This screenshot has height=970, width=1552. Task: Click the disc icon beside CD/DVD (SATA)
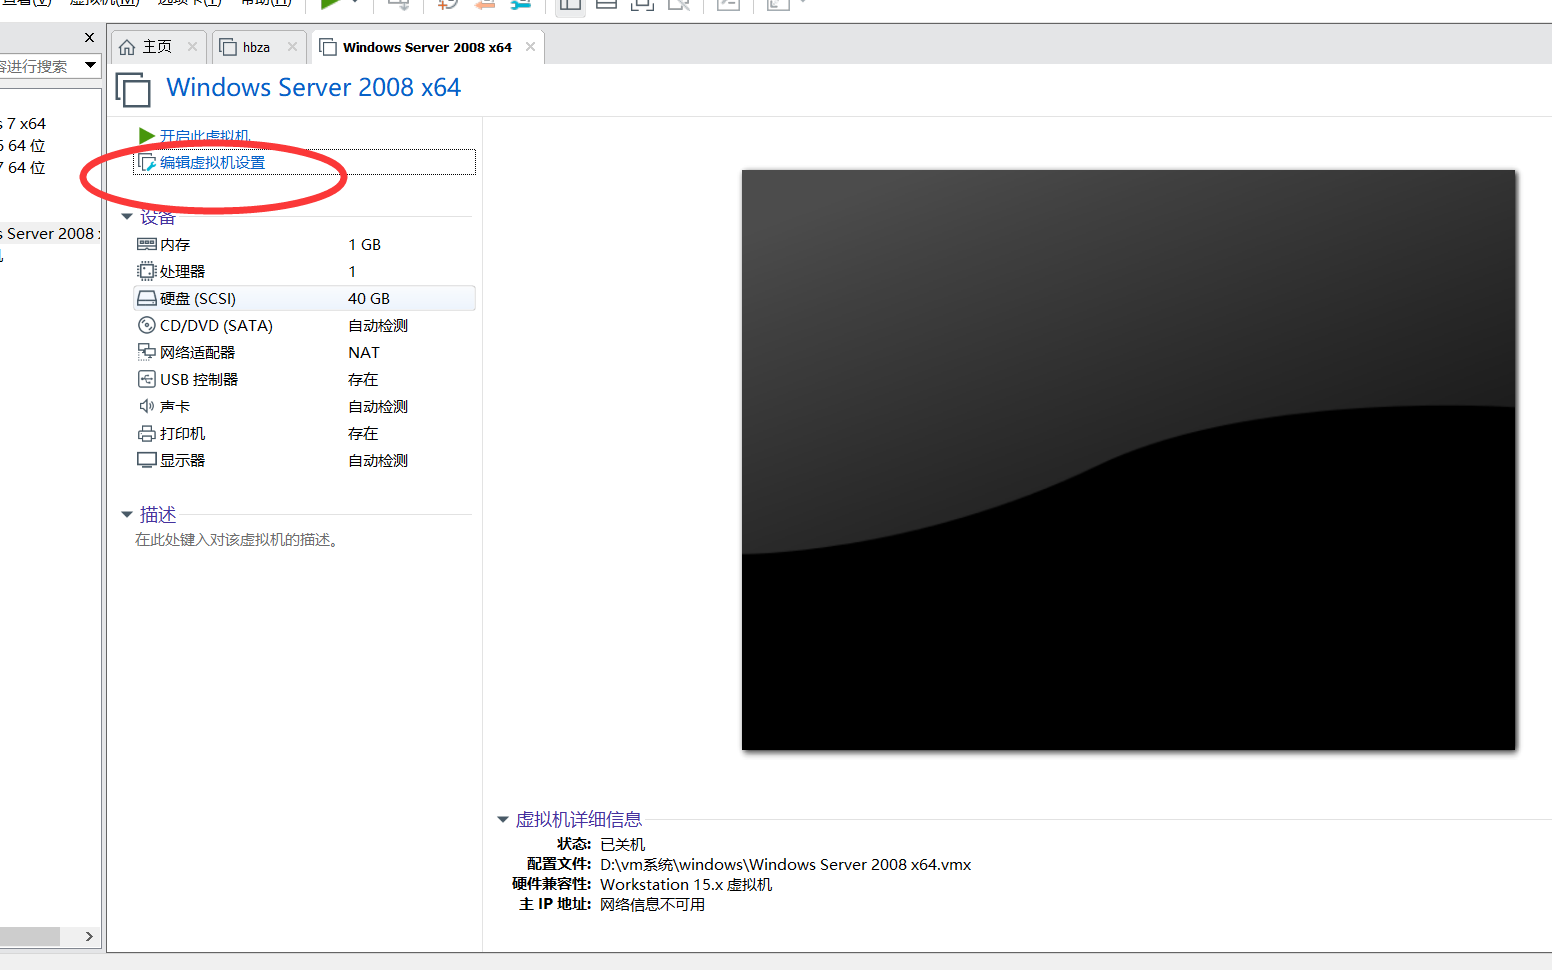146,325
